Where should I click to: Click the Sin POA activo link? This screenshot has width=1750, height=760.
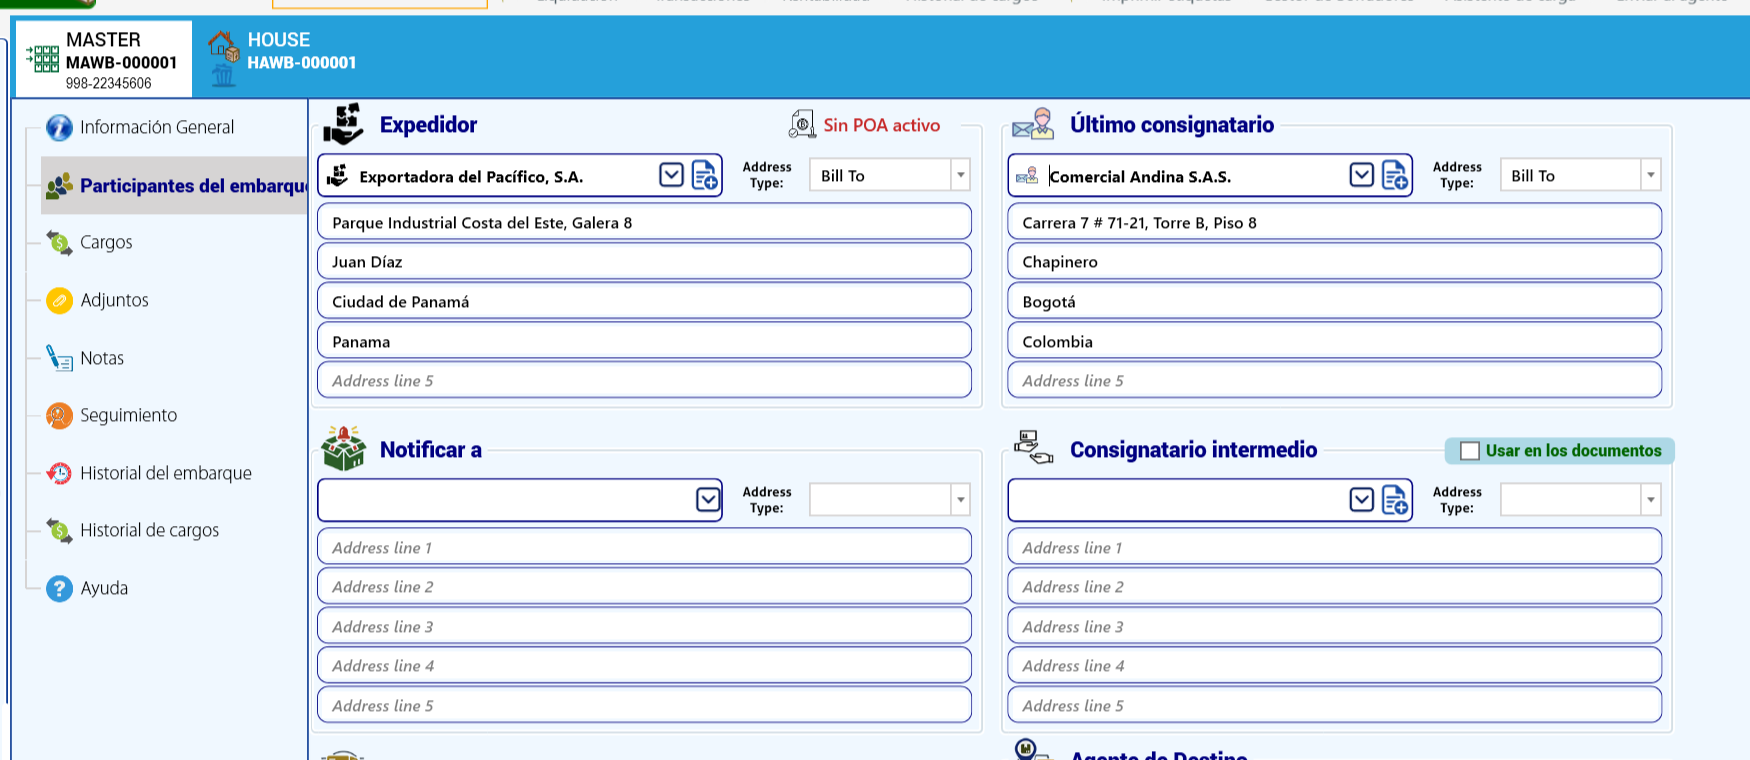[x=881, y=125]
